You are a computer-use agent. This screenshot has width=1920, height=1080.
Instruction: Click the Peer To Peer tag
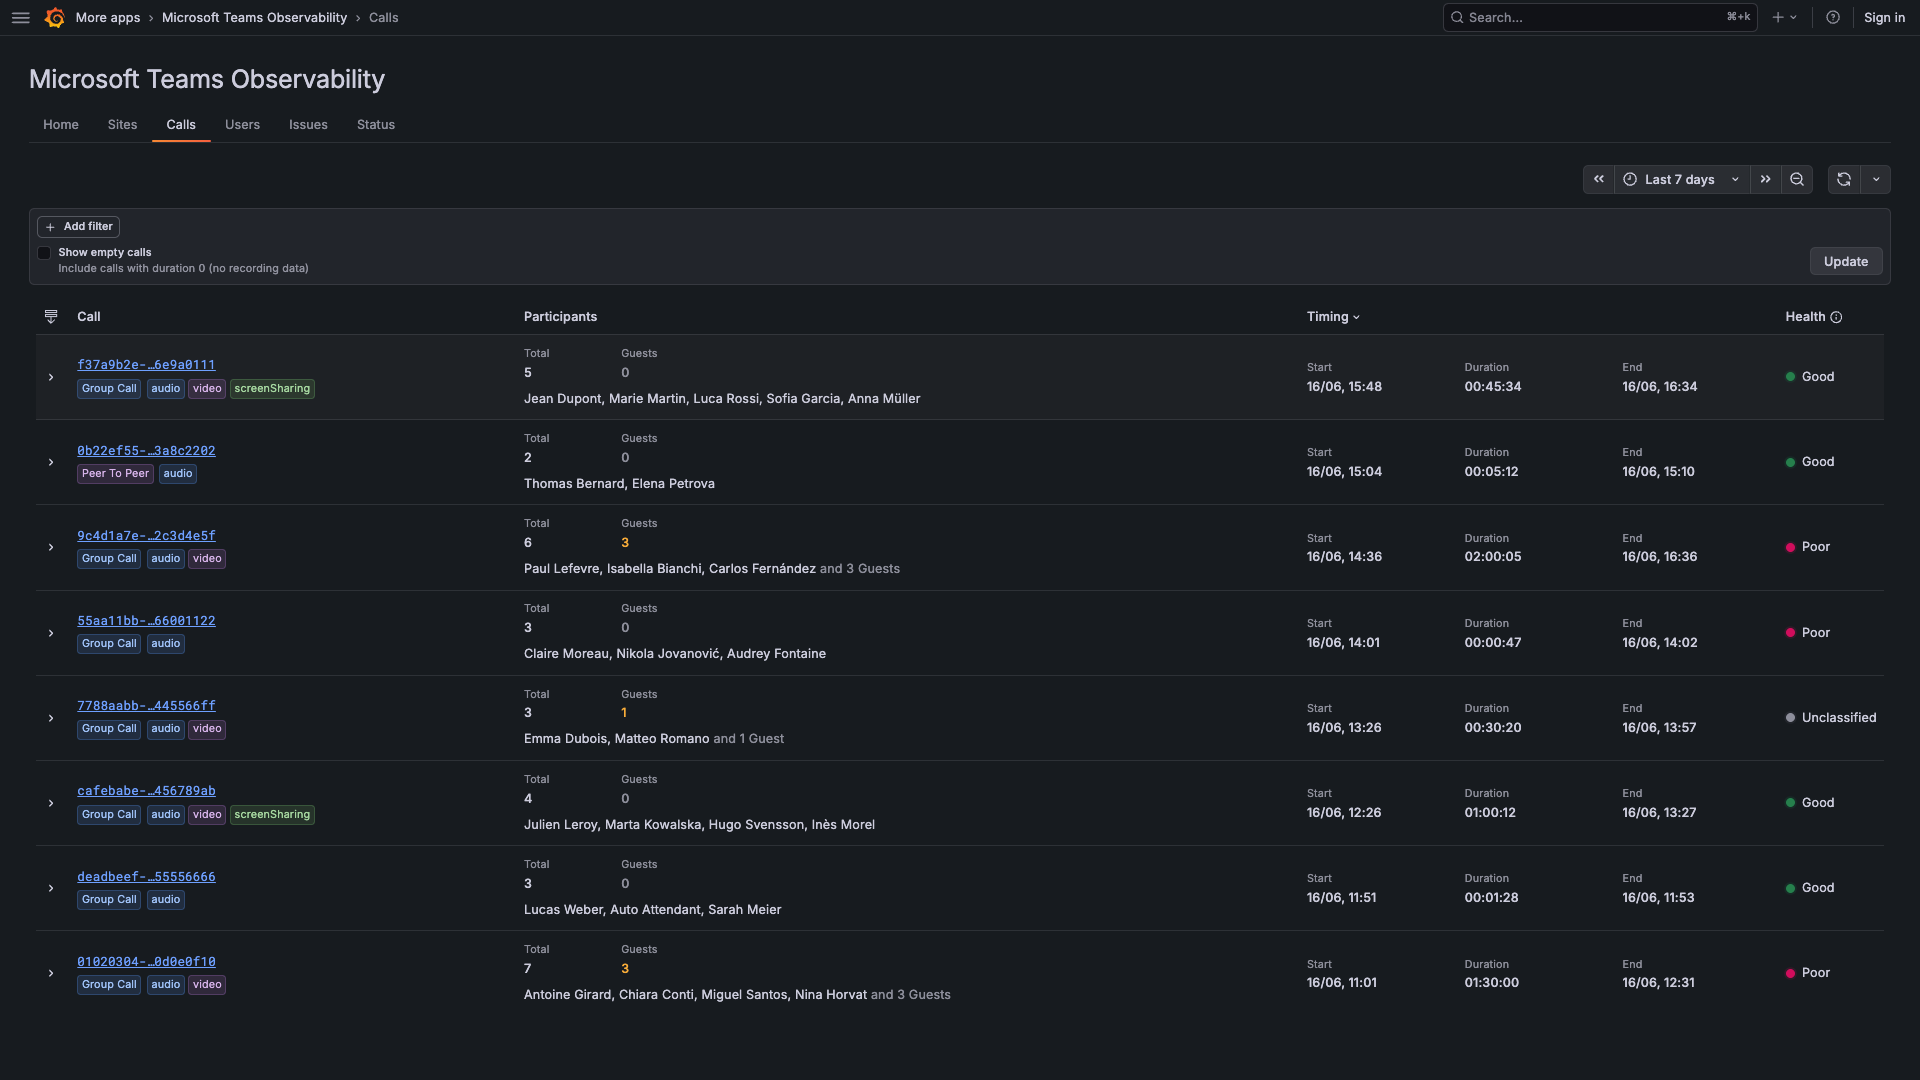pyautogui.click(x=115, y=474)
